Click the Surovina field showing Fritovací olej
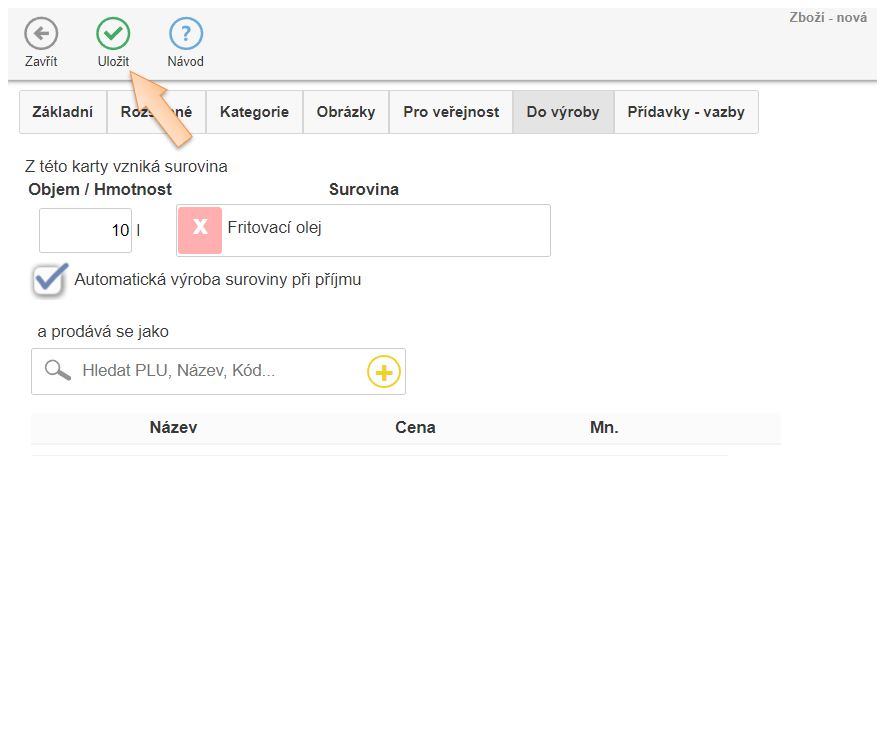890x756 pixels. click(x=385, y=229)
